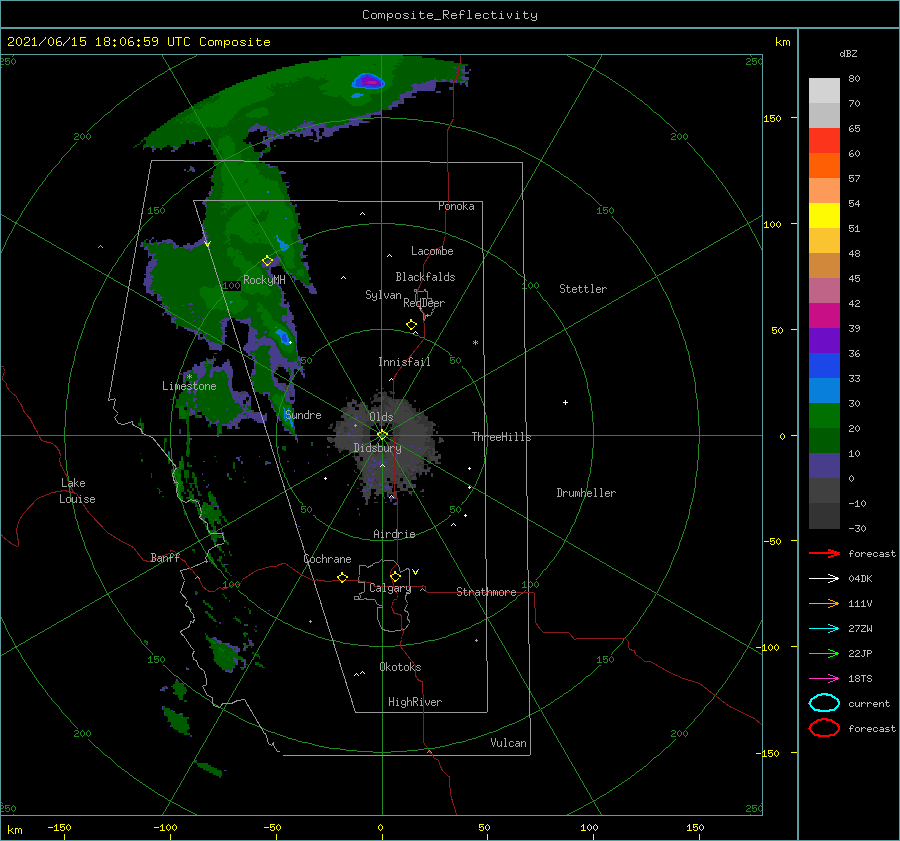The image size is (900, 841).
Task: Click the blue 33–36 dBZ swatch
Action: click(824, 365)
